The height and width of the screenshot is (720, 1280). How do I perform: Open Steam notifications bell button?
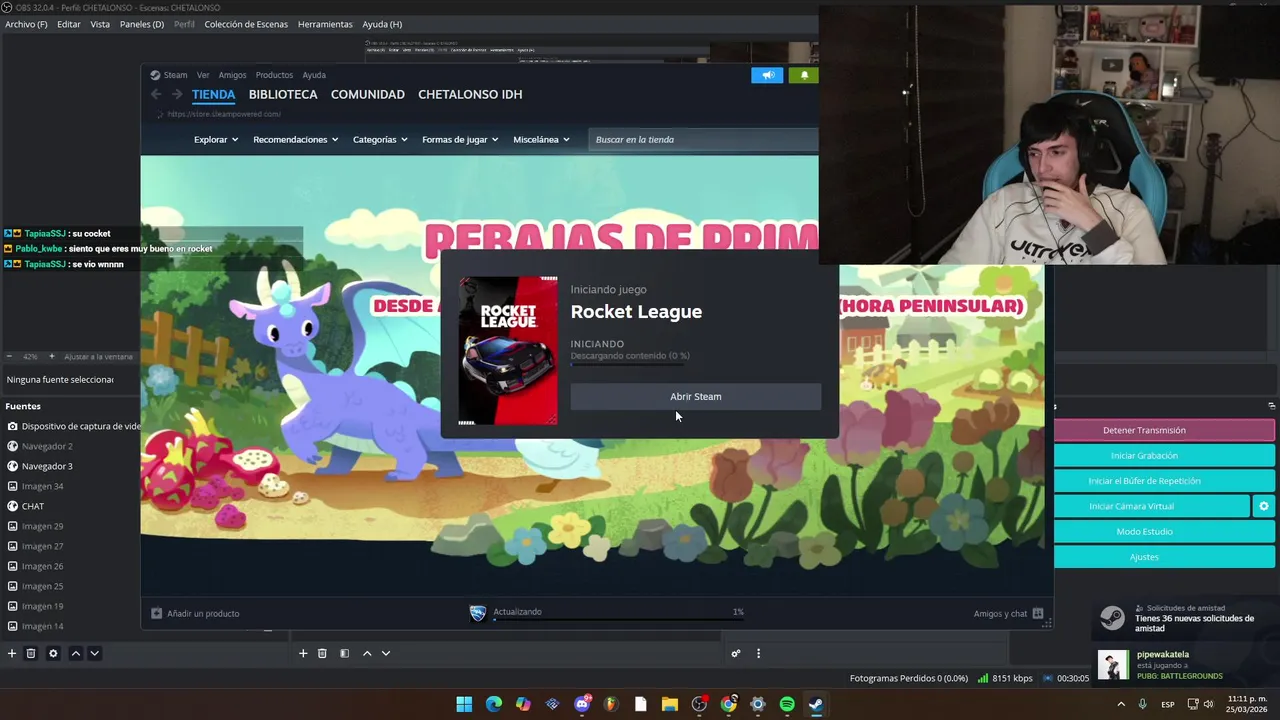coord(804,75)
